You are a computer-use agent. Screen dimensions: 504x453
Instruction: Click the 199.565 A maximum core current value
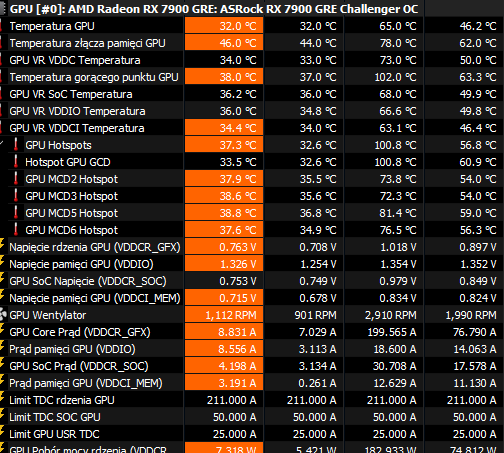tap(392, 332)
